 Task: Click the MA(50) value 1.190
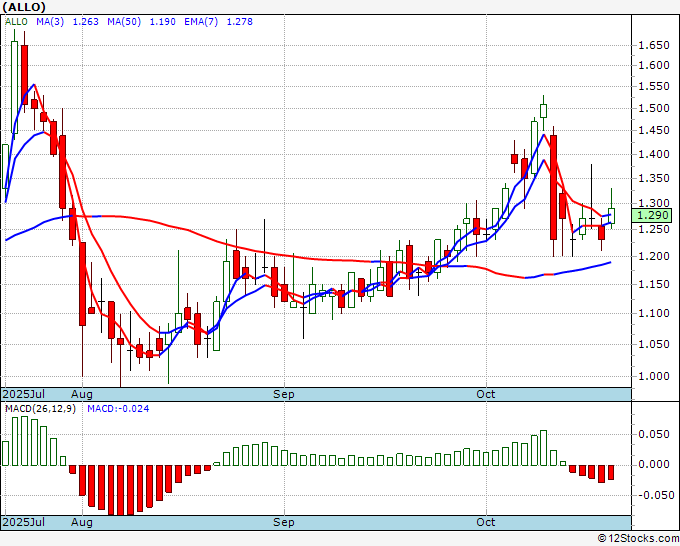click(x=163, y=22)
